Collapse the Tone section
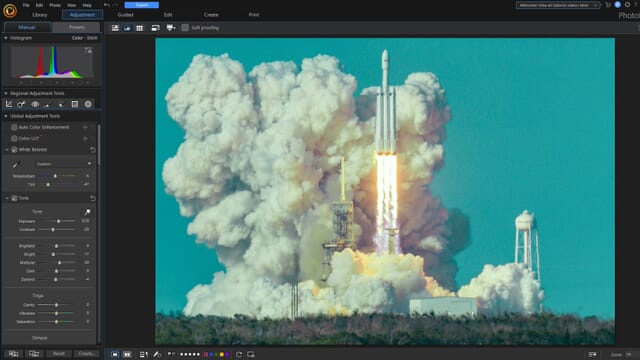The image size is (640, 360). coord(7,198)
